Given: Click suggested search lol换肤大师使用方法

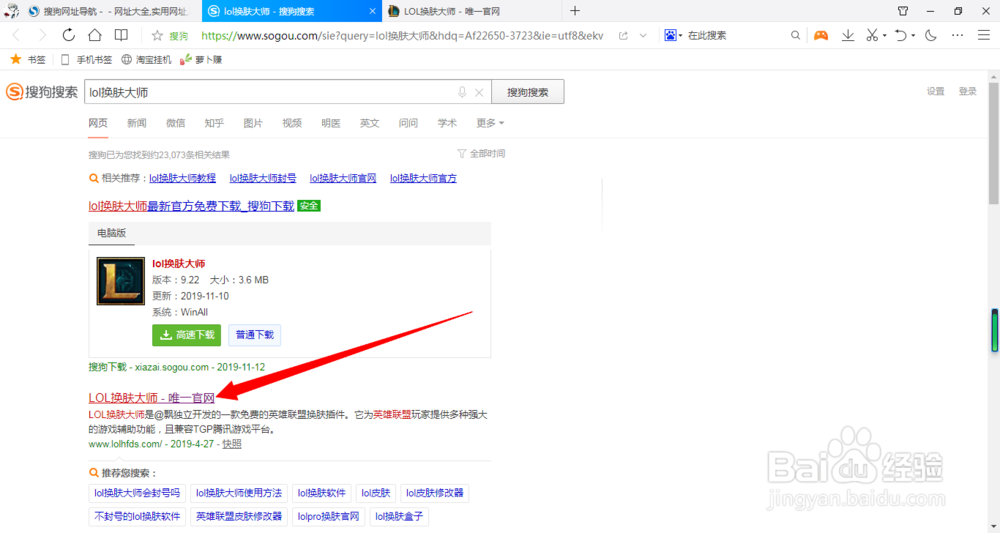Looking at the screenshot, I should (239, 493).
